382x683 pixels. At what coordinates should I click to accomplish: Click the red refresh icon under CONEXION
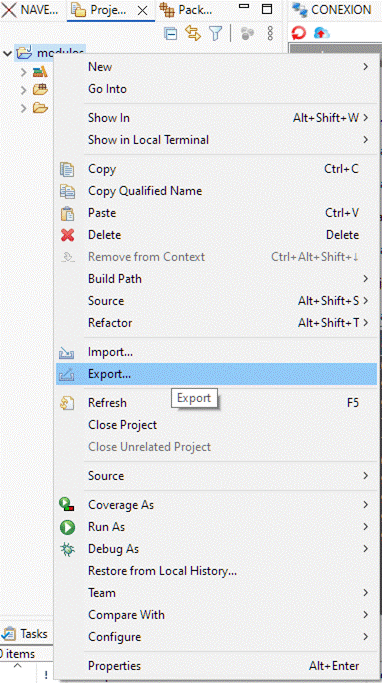coord(299,33)
